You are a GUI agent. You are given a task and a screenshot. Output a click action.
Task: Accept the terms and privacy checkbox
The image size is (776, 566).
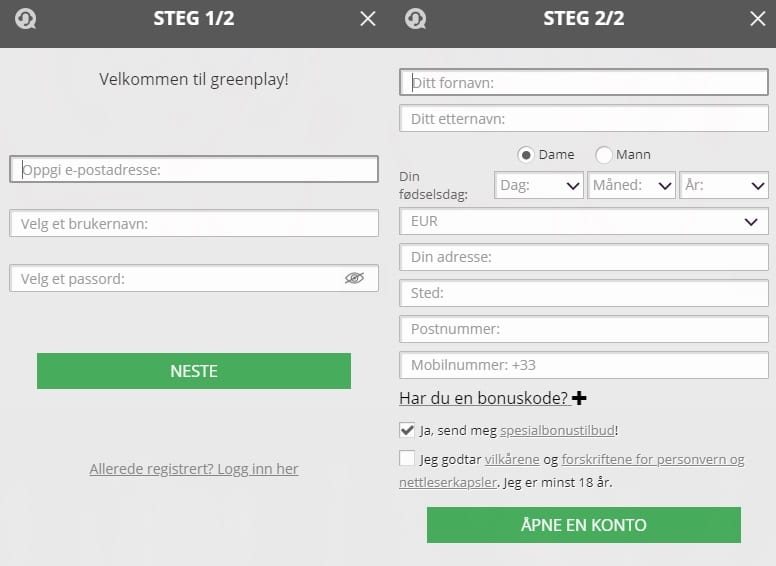coord(407,459)
